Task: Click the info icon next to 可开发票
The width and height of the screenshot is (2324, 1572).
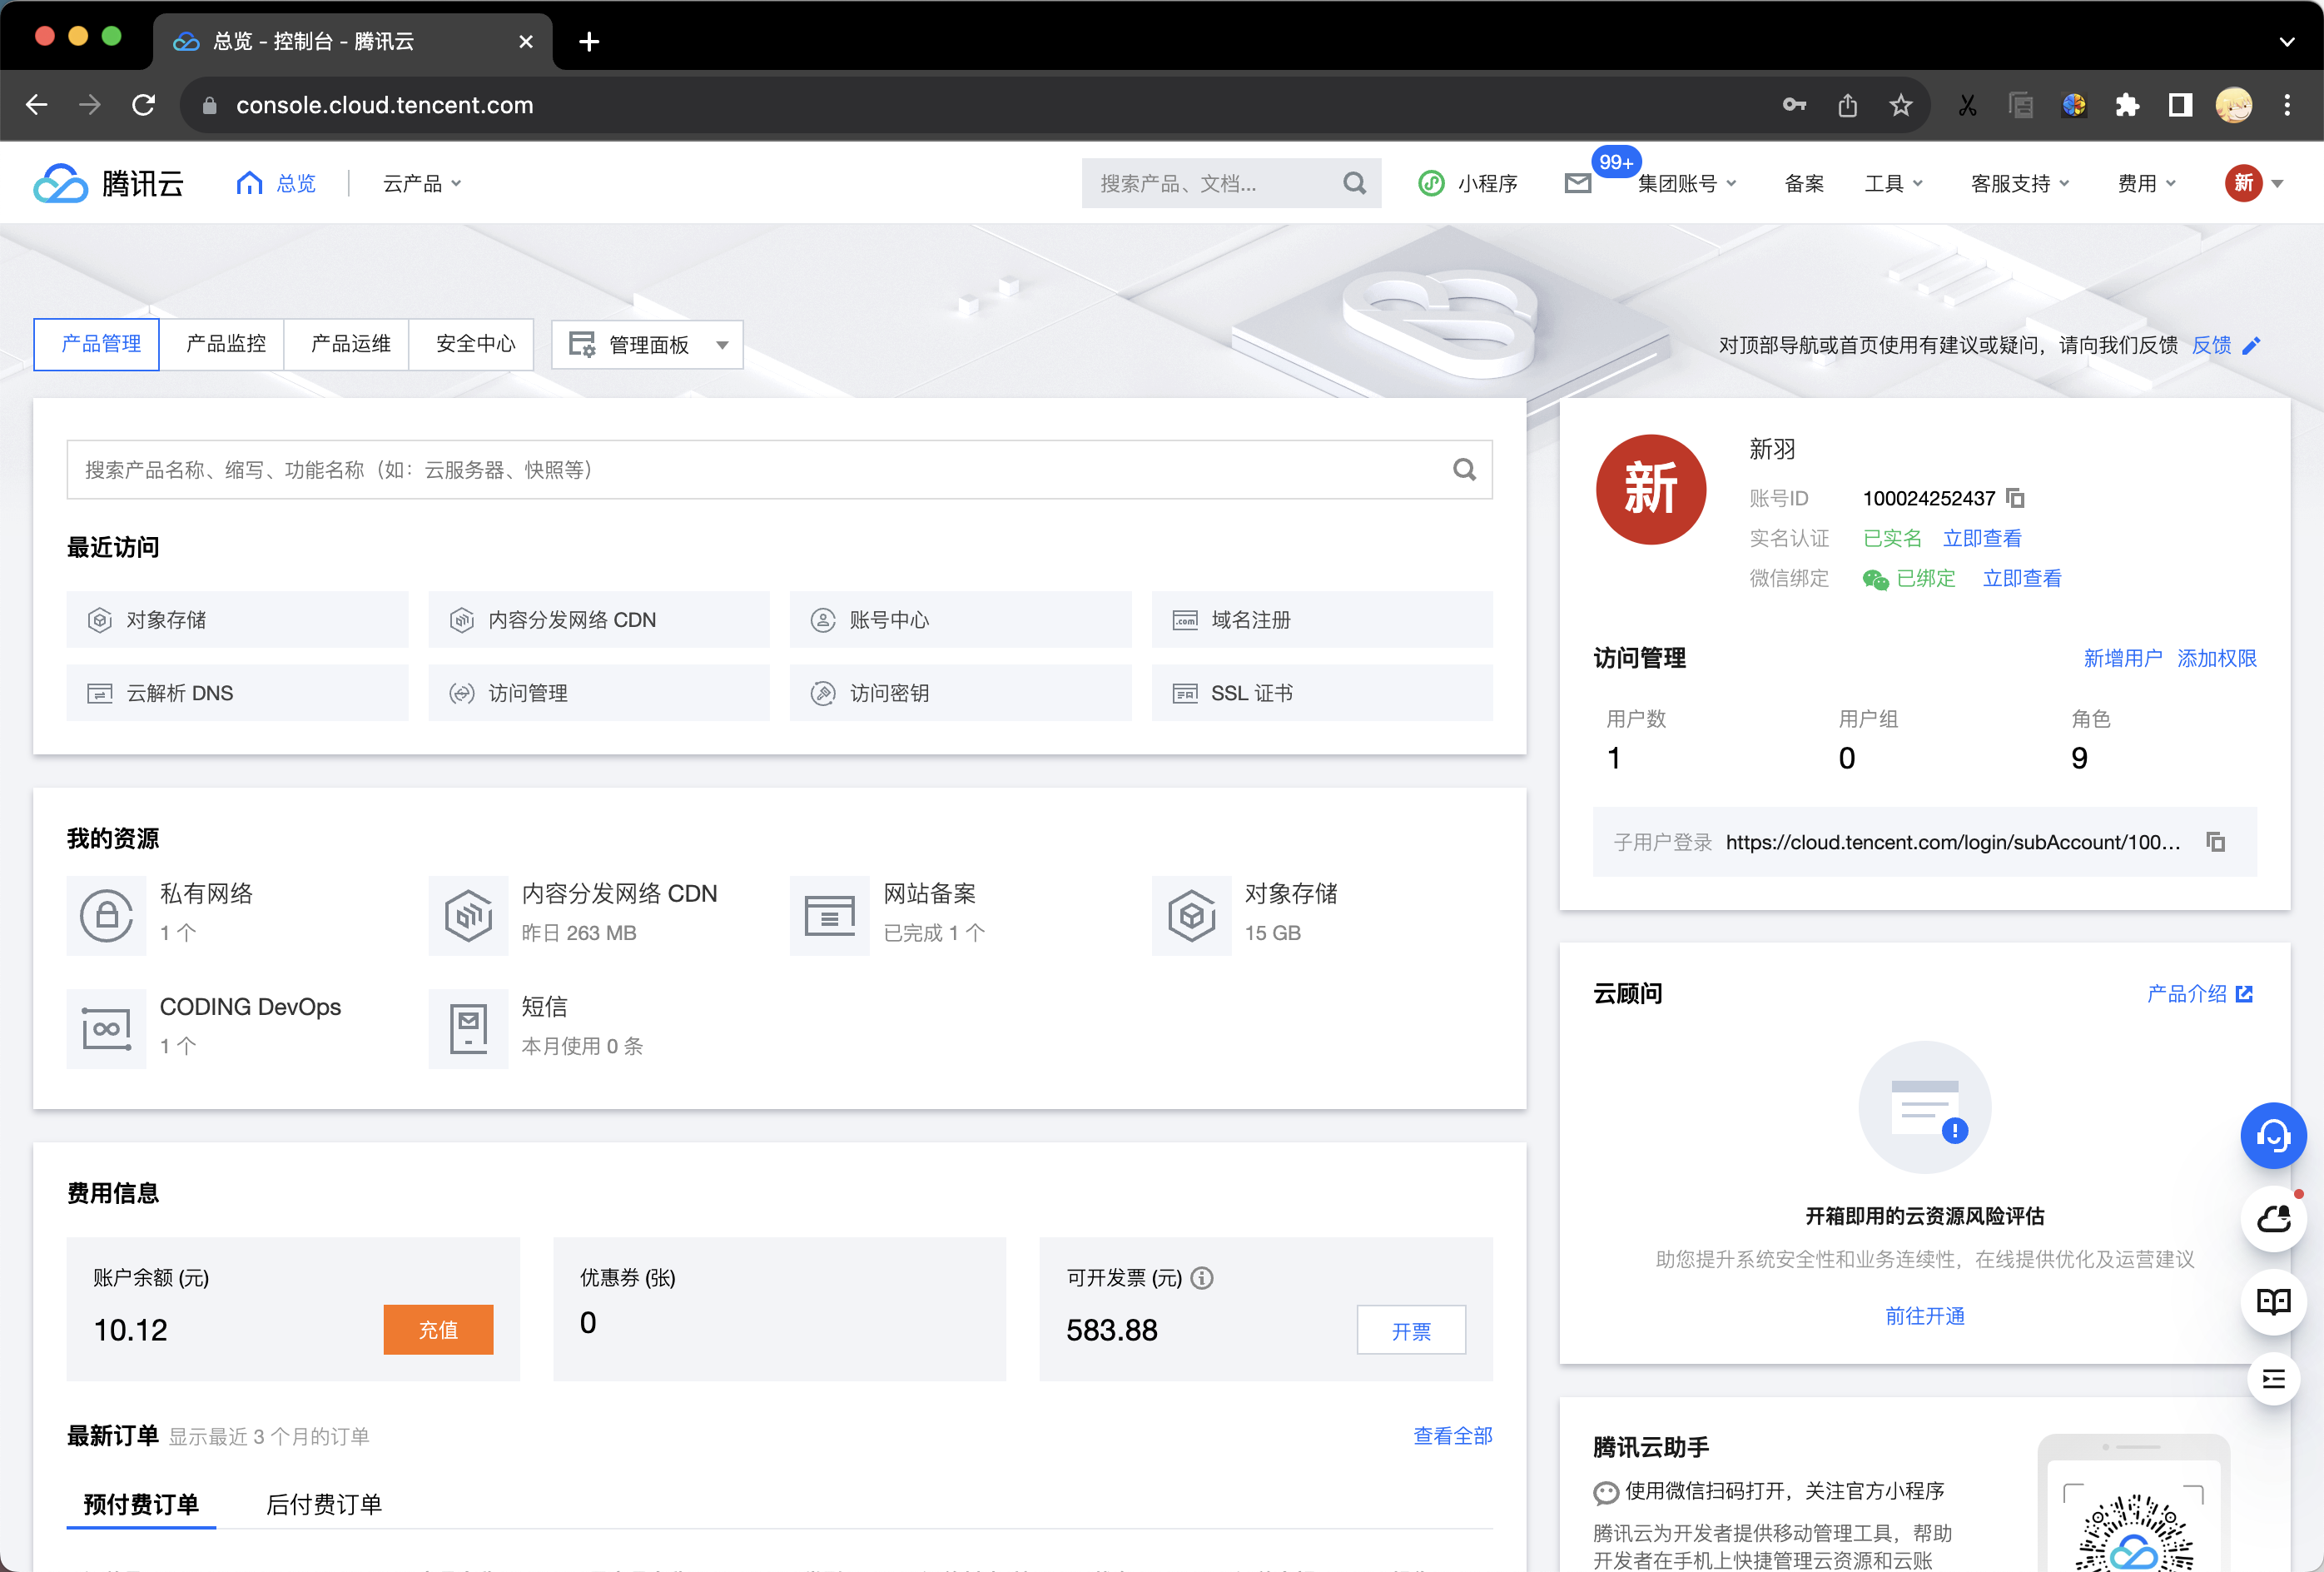Action: (x=1202, y=1277)
